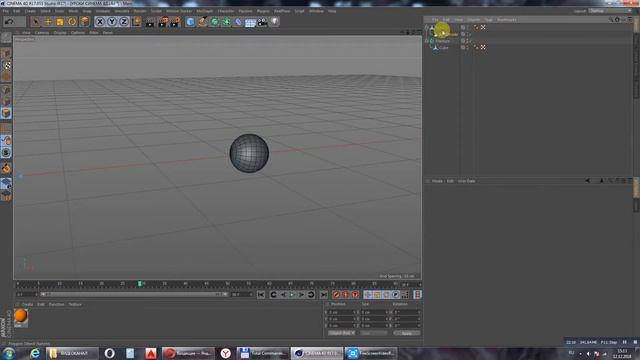Open Material Manager Create menu
The width and height of the screenshot is (640, 360).
coord(27,304)
